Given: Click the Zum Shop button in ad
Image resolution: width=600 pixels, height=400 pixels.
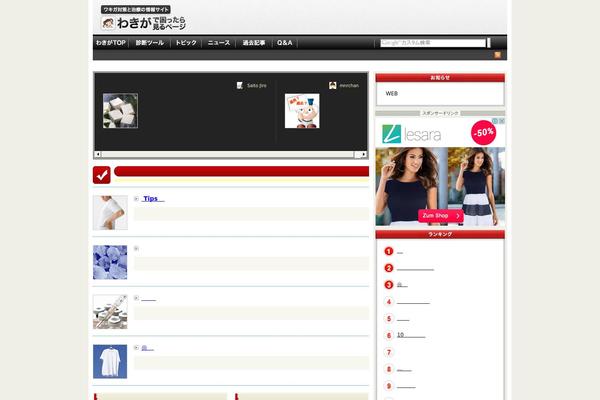Looking at the screenshot, I should pos(440,216).
